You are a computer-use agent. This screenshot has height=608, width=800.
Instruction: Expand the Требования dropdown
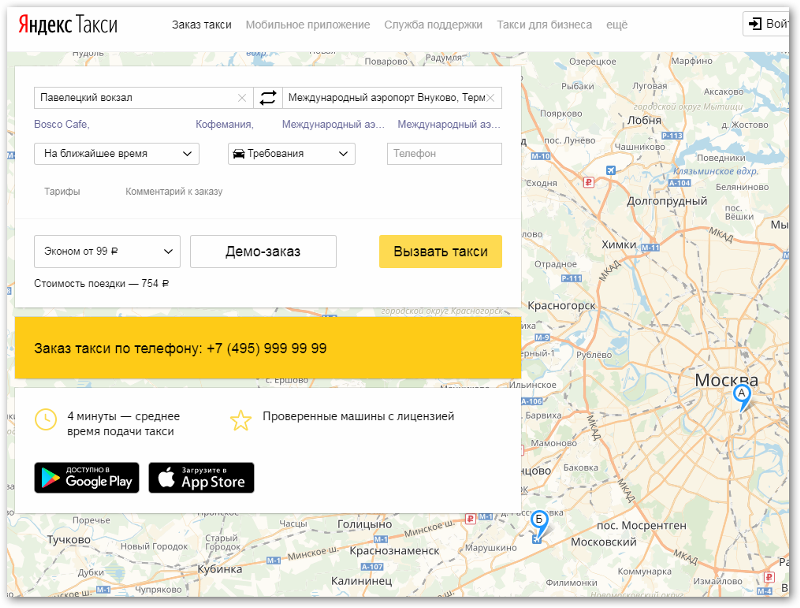pos(291,154)
